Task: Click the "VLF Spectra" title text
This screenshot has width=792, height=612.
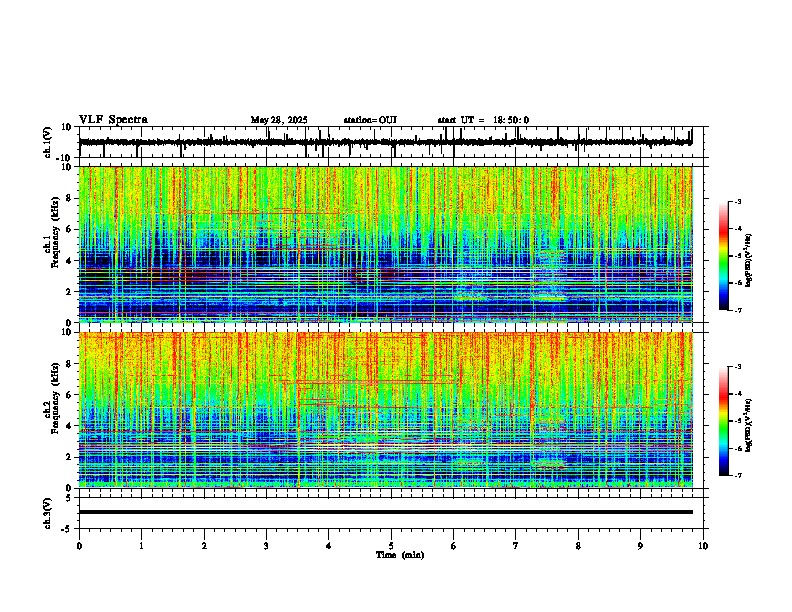Action: click(x=113, y=119)
